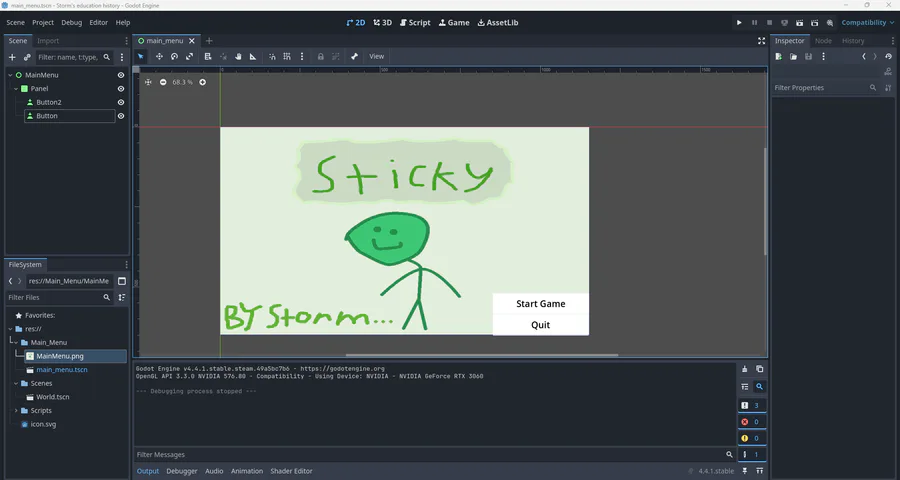The width and height of the screenshot is (900, 480).
Task: Switch to the Node dock tab
Action: [823, 41]
